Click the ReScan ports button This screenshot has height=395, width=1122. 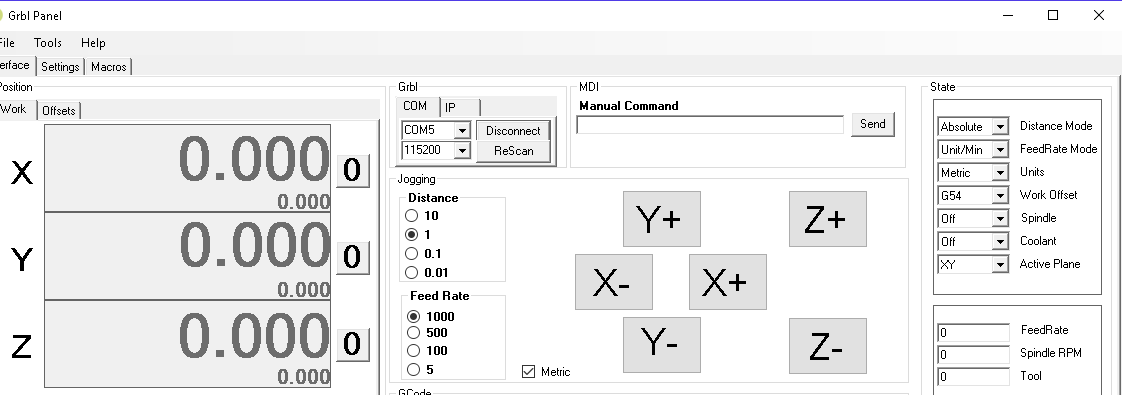(513, 151)
